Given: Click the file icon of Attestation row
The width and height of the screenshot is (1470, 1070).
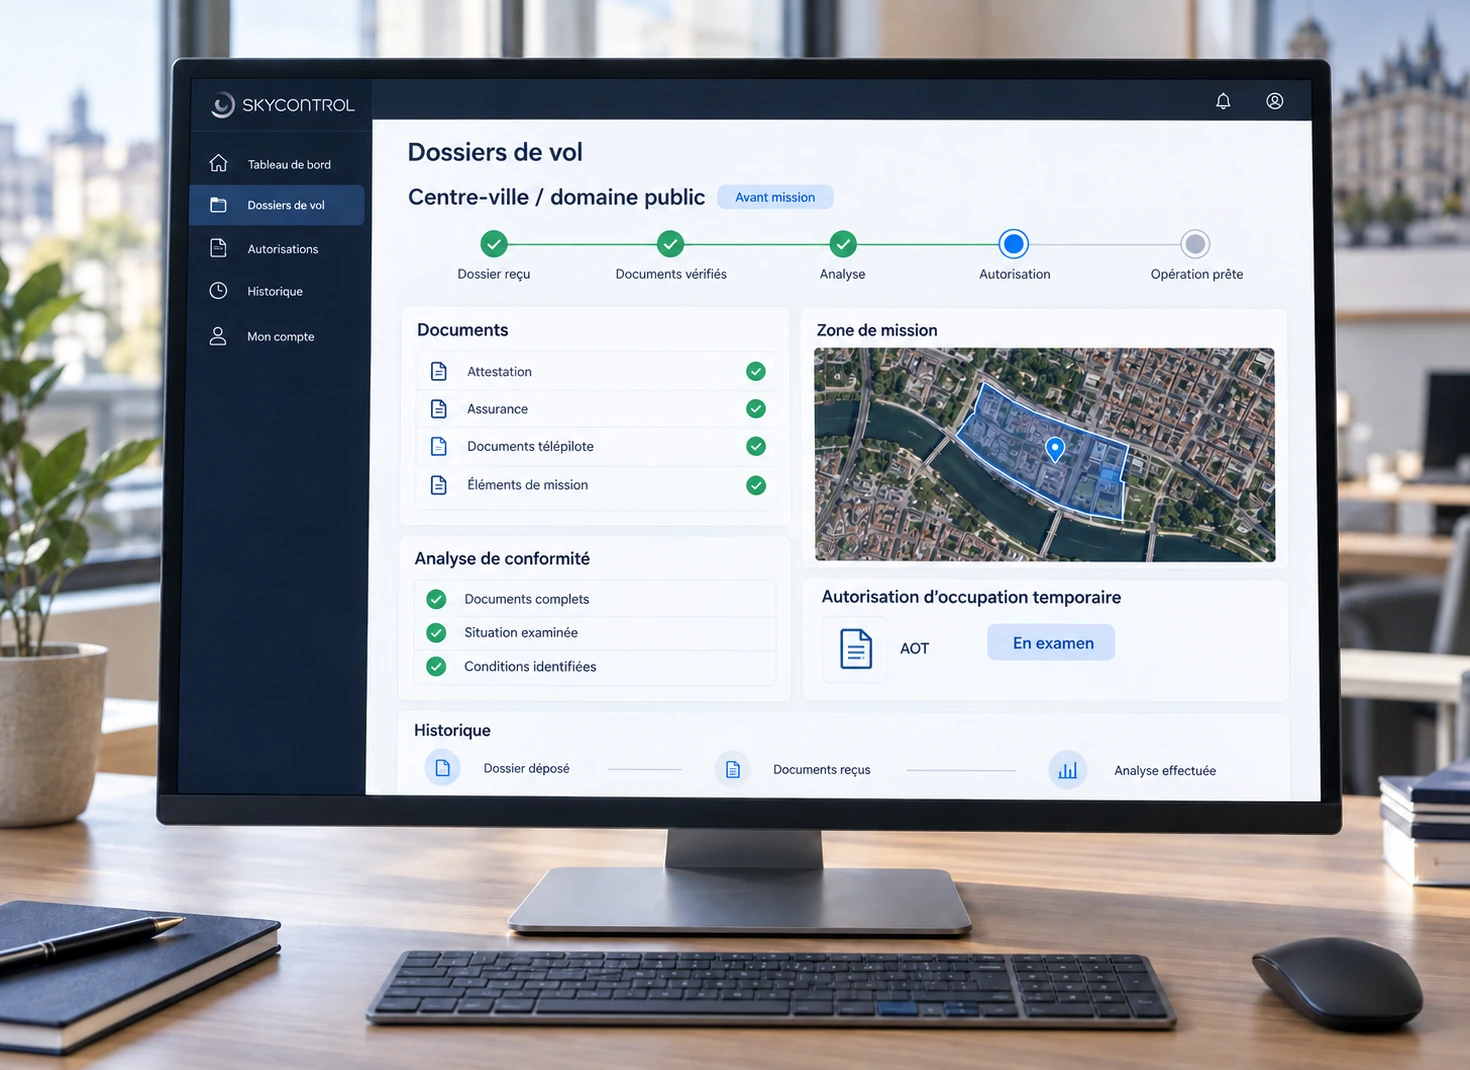Looking at the screenshot, I should (x=439, y=371).
